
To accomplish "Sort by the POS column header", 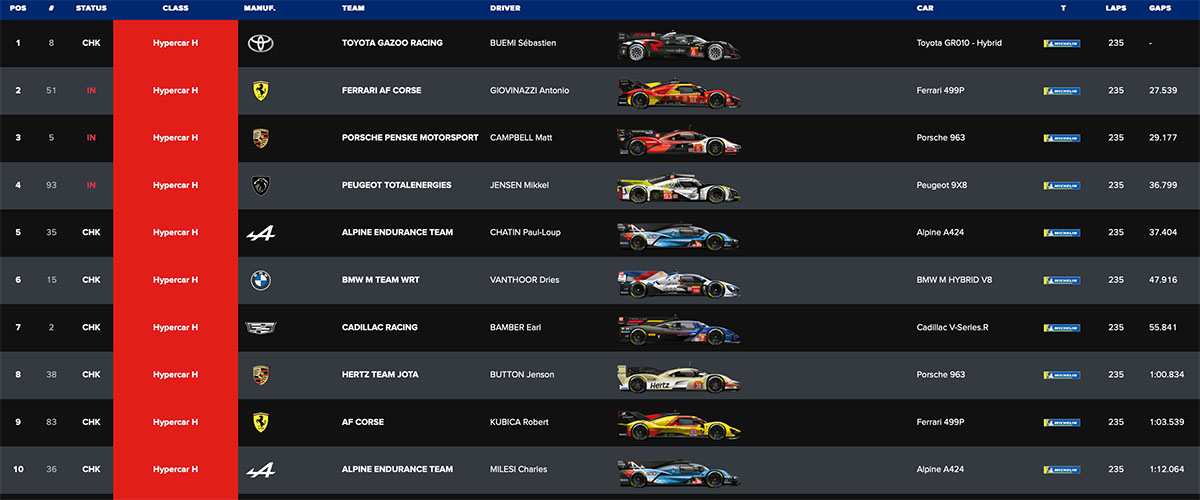I will pyautogui.click(x=17, y=8).
